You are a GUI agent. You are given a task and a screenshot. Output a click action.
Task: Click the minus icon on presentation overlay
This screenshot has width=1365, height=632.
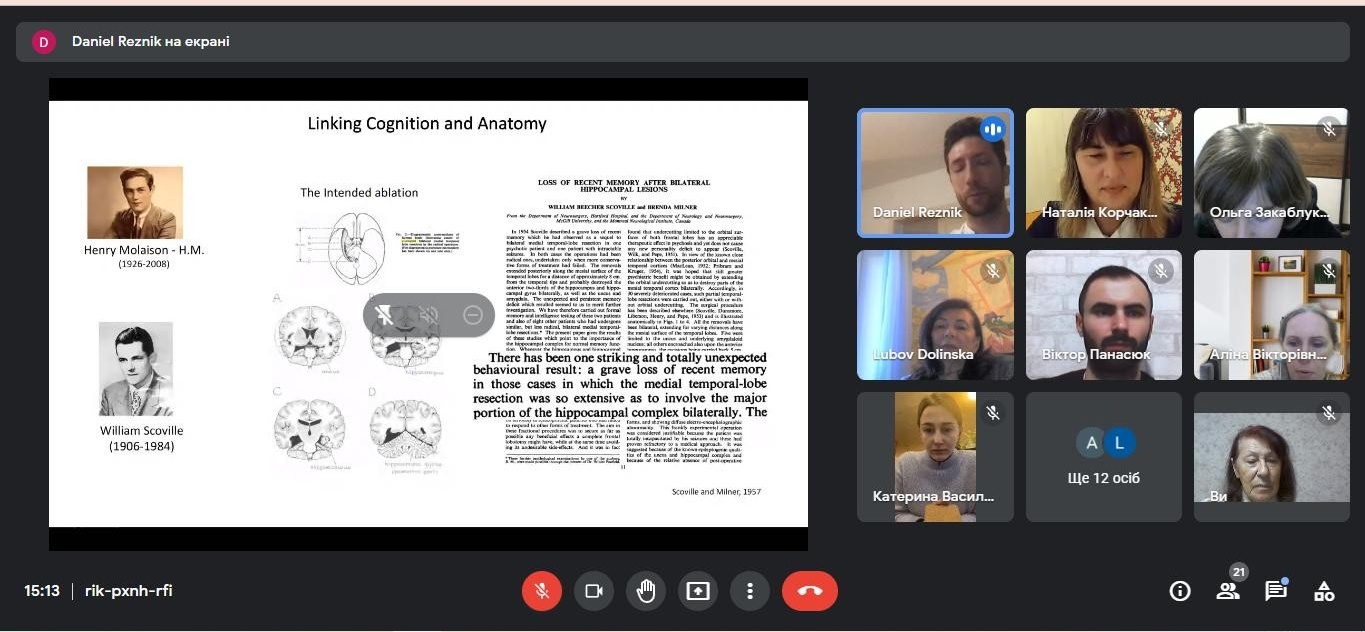click(473, 316)
